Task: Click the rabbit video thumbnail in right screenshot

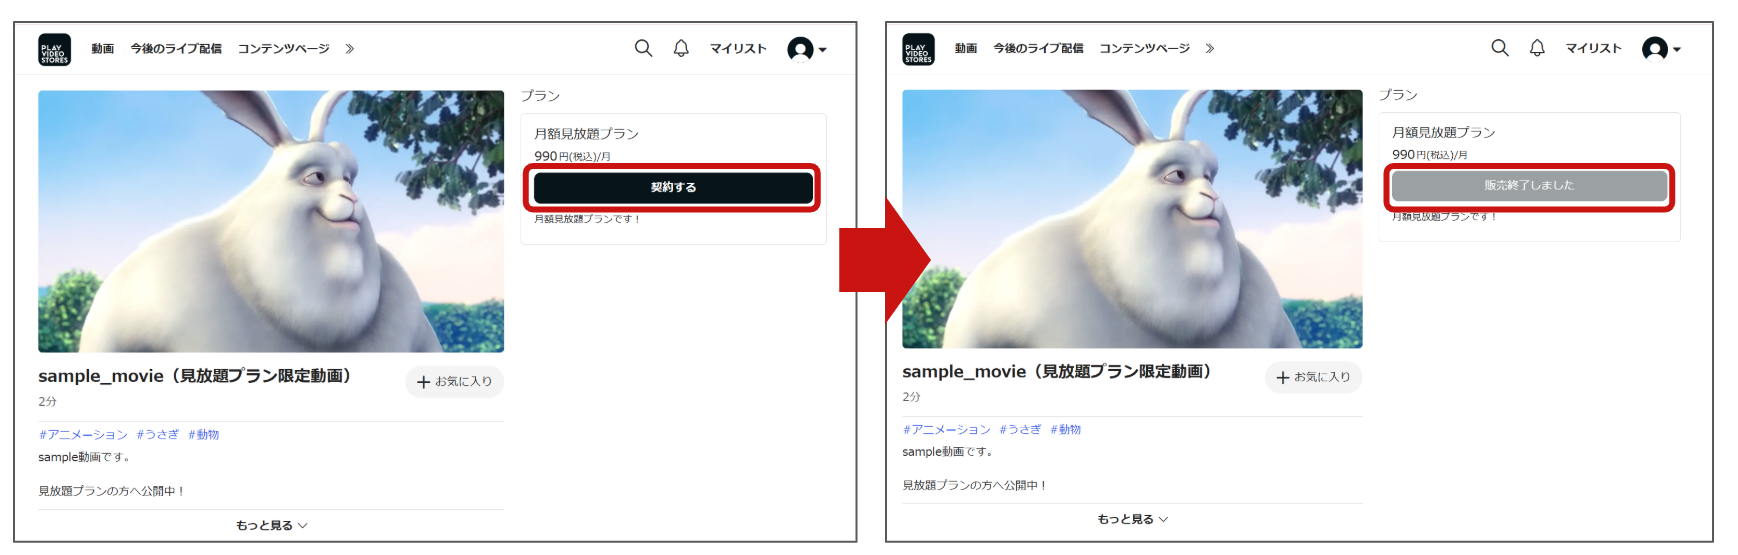Action: (x=1131, y=219)
